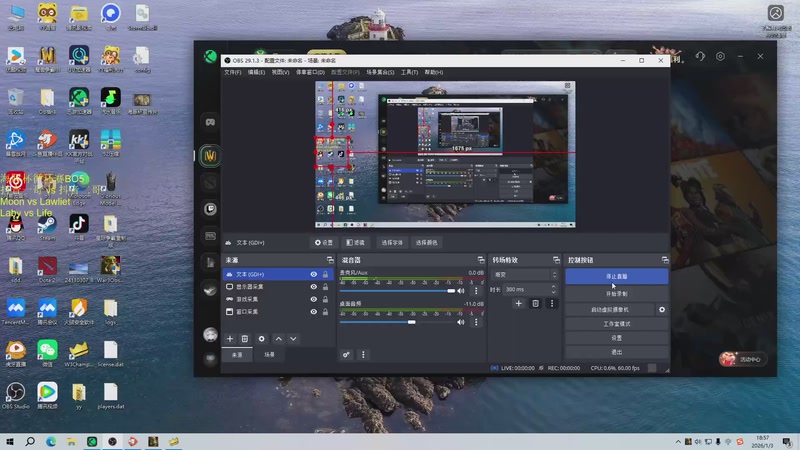Adjust the 桌面音频 volume slider
Image resolution: width=800 pixels, height=450 pixels.
(x=410, y=322)
